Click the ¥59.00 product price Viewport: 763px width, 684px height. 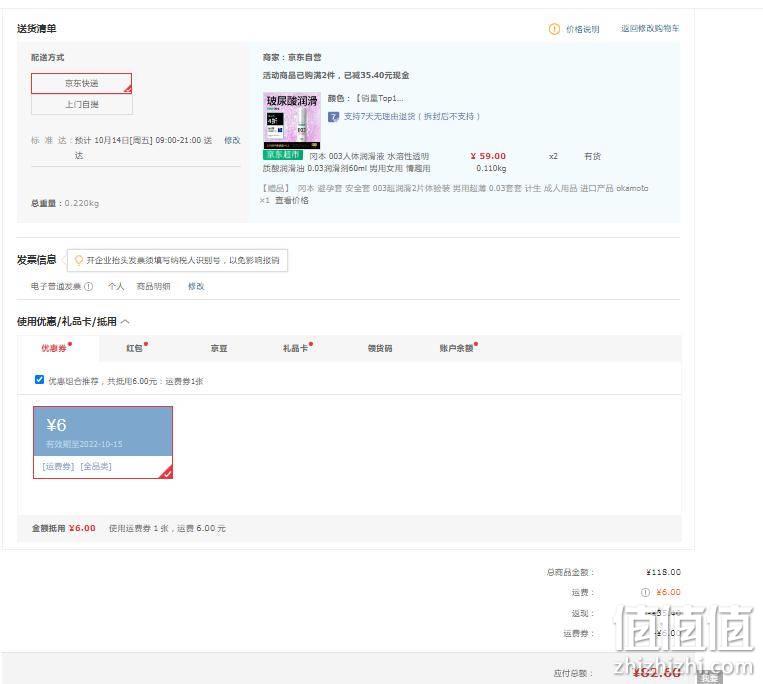[x=488, y=156]
